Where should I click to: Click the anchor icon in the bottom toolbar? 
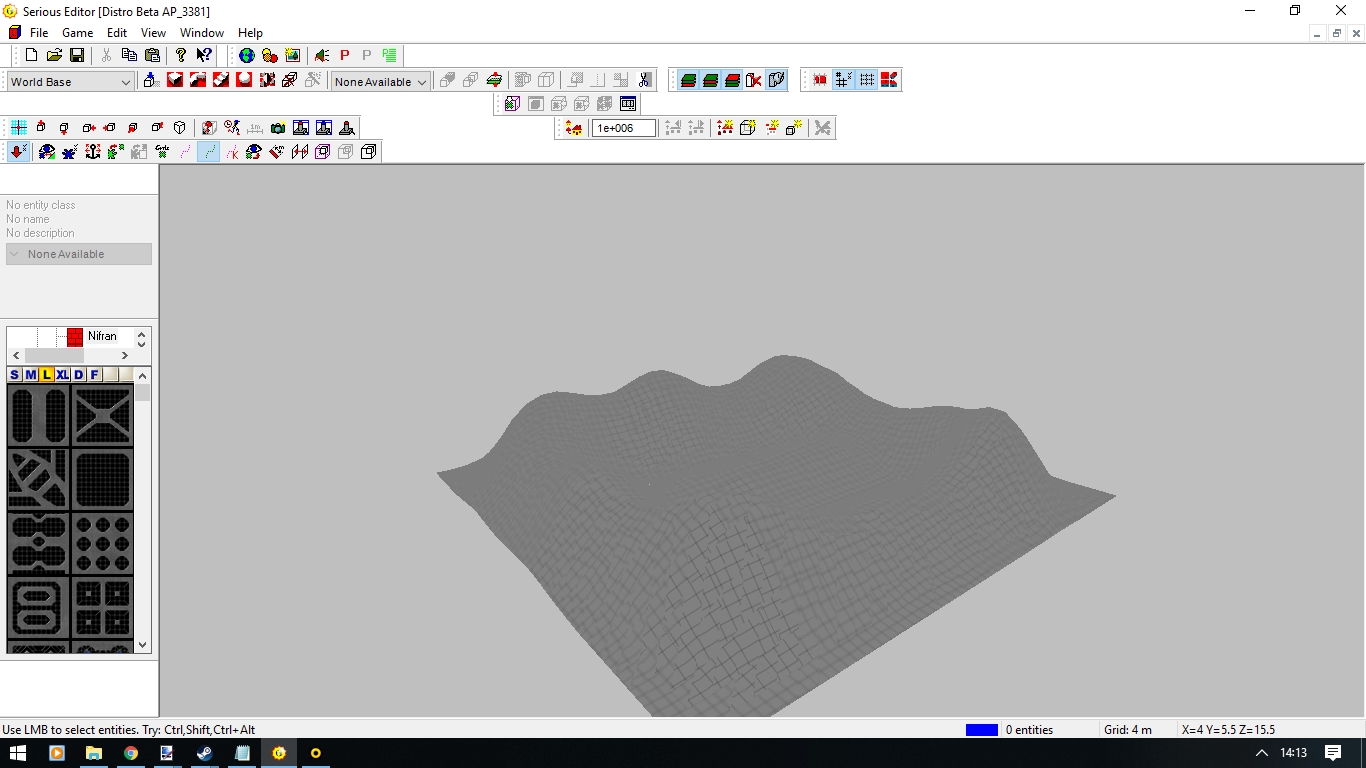click(x=93, y=151)
